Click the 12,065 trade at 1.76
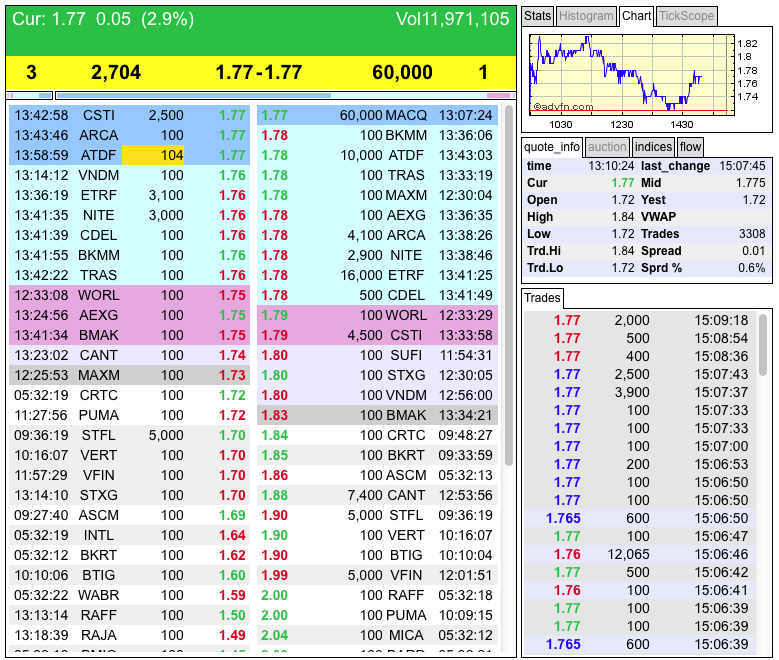Viewport: 779px width, 660px height. (639, 554)
